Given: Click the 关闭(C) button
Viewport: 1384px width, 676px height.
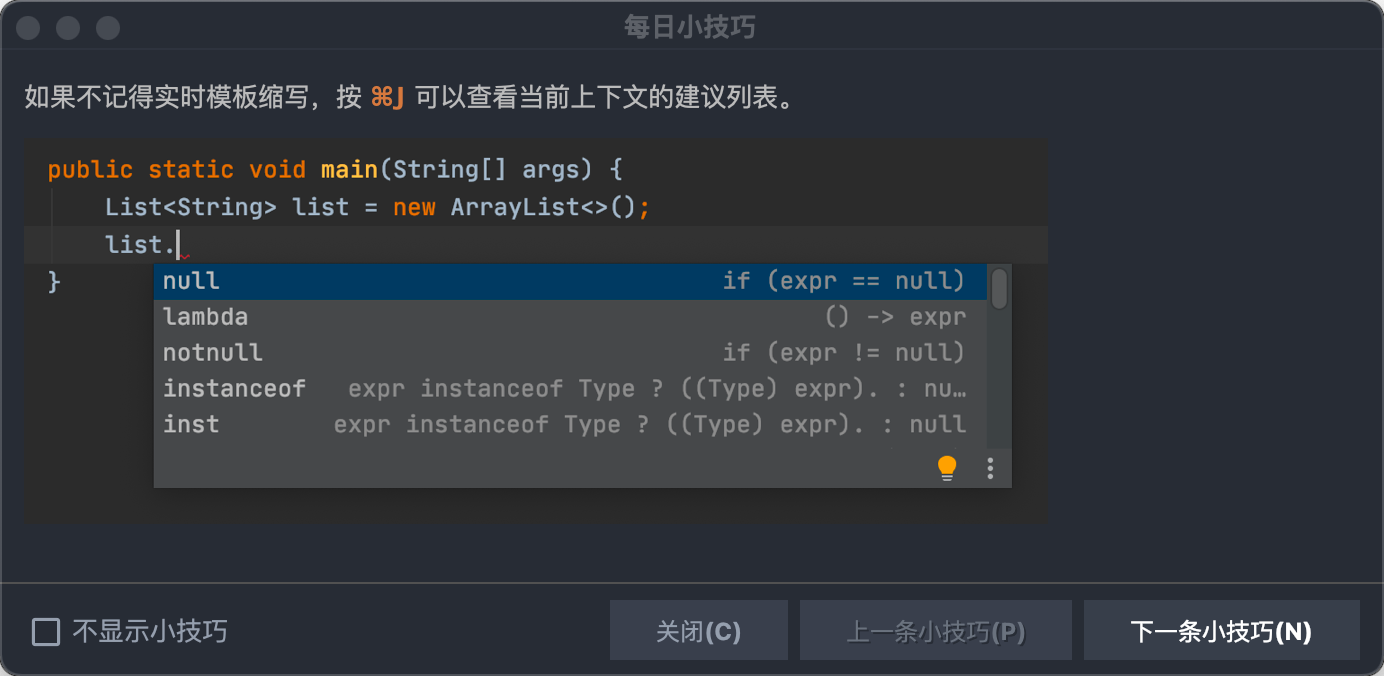Looking at the screenshot, I should 698,630.
